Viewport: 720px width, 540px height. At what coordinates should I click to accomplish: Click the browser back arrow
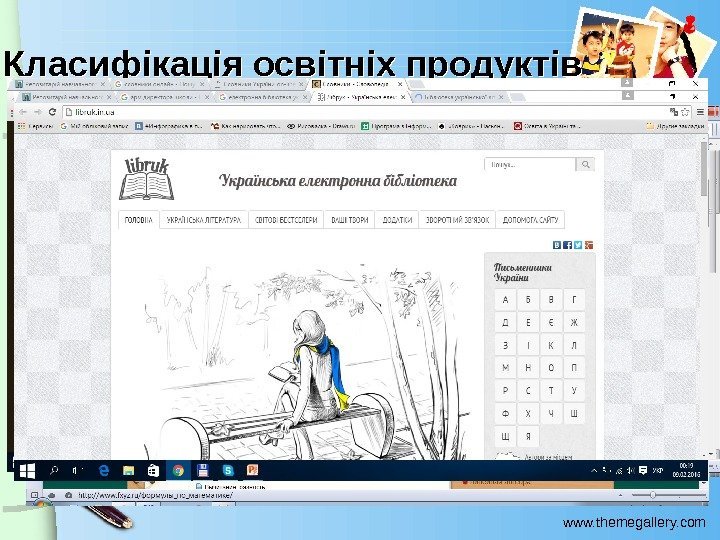coord(23,112)
